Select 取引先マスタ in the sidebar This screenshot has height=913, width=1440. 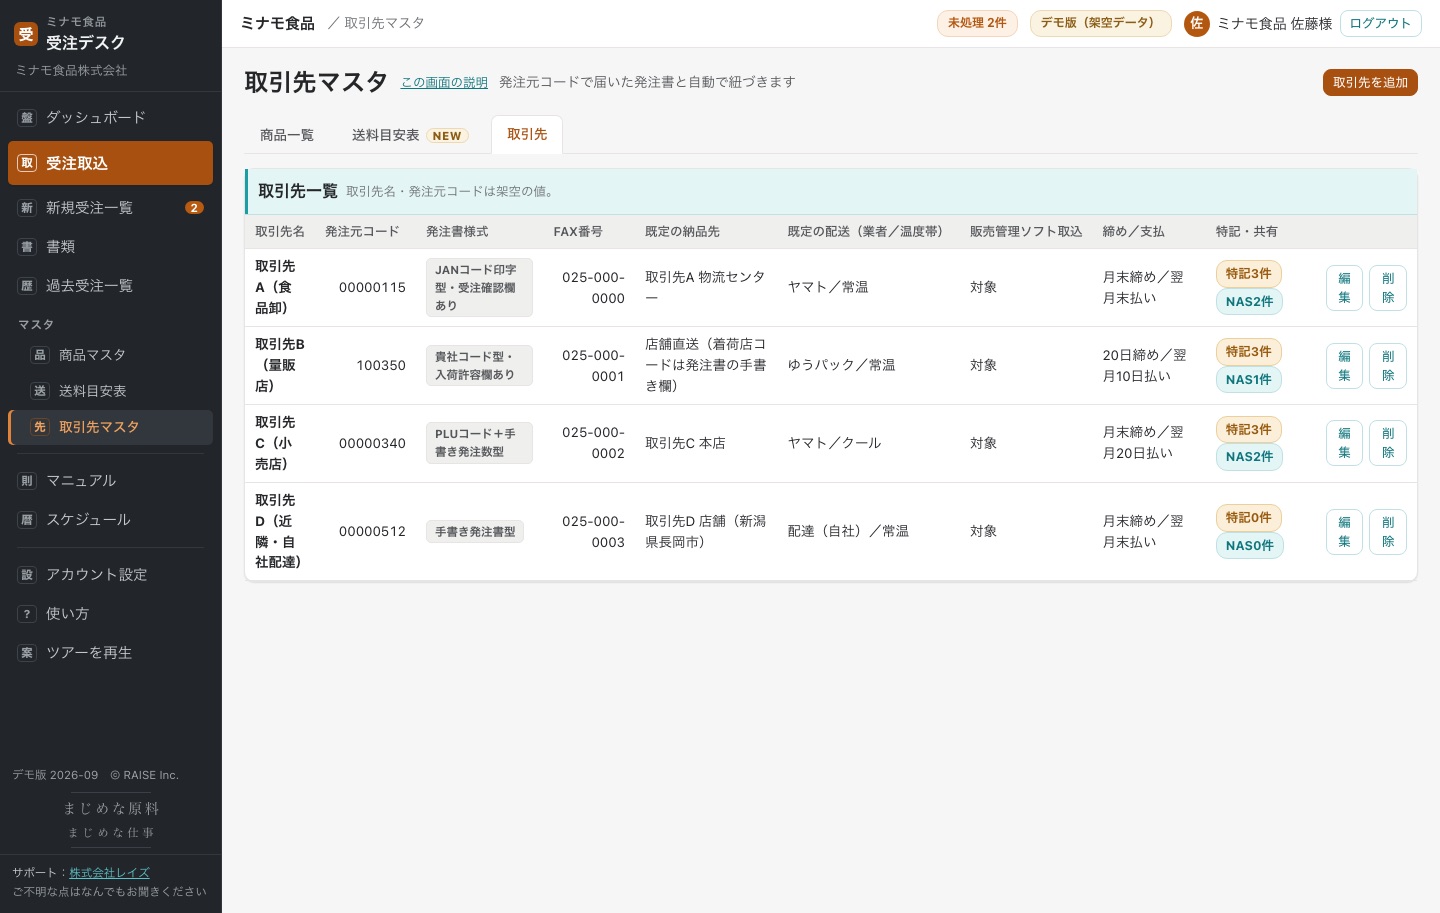[110, 427]
